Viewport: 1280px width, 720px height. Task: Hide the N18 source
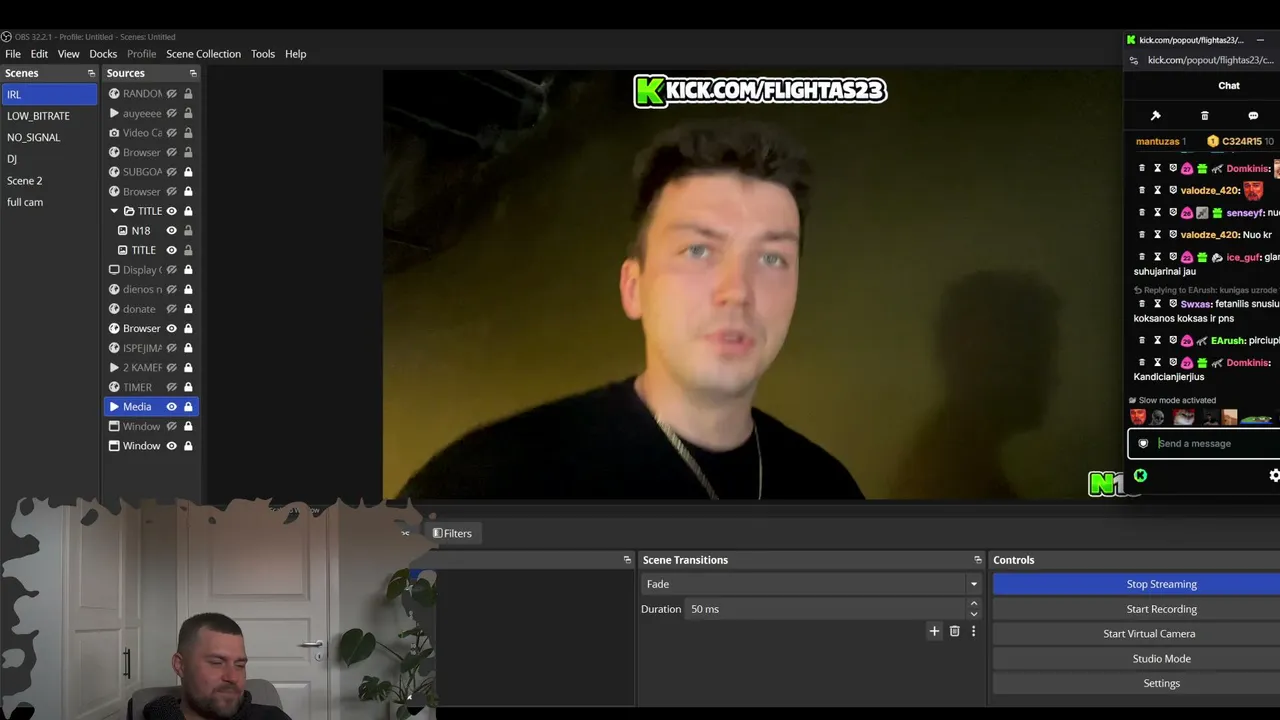click(x=171, y=231)
